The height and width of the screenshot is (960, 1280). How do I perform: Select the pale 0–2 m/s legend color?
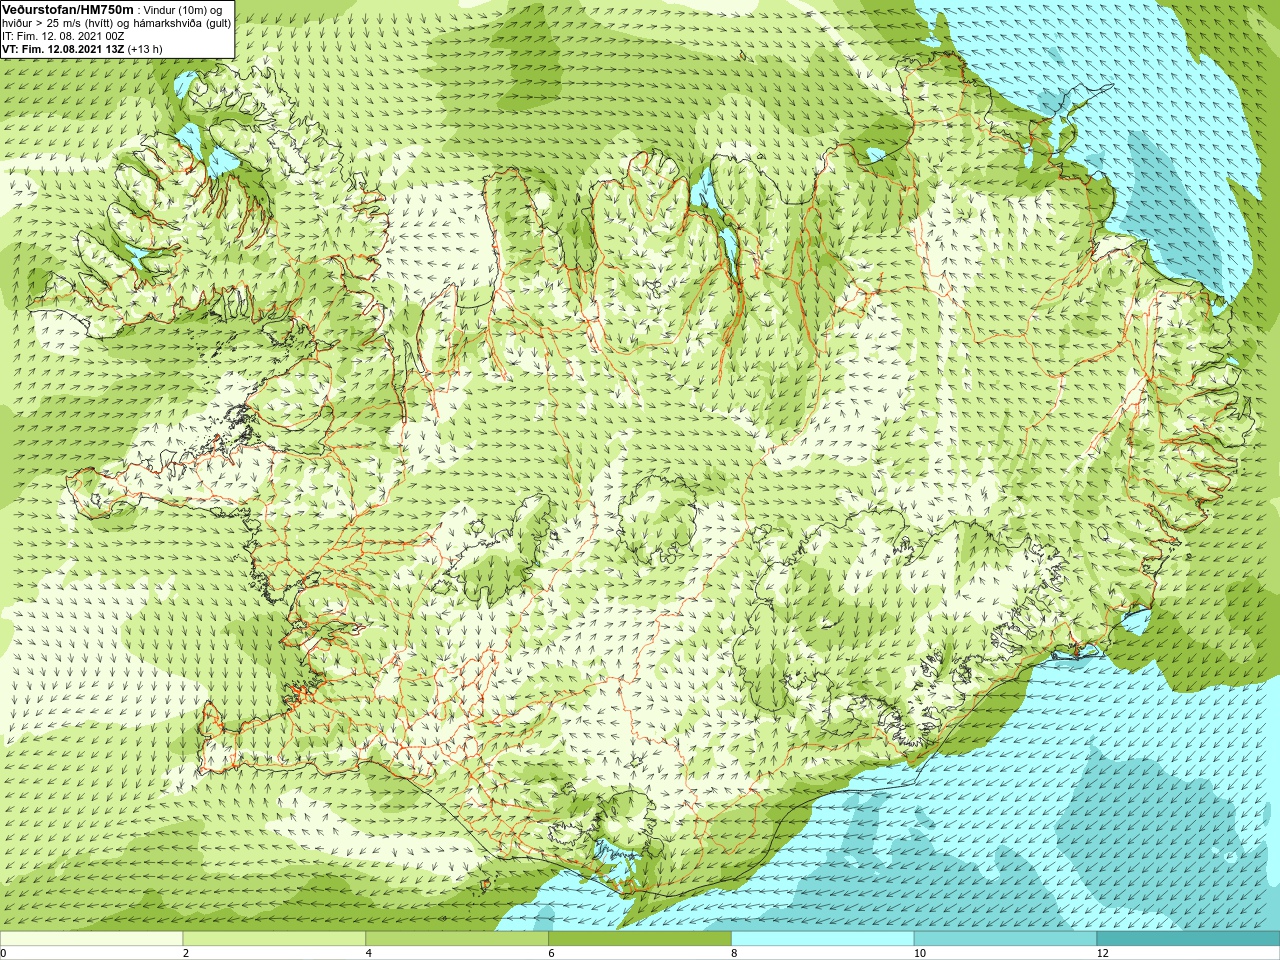[x=91, y=939]
